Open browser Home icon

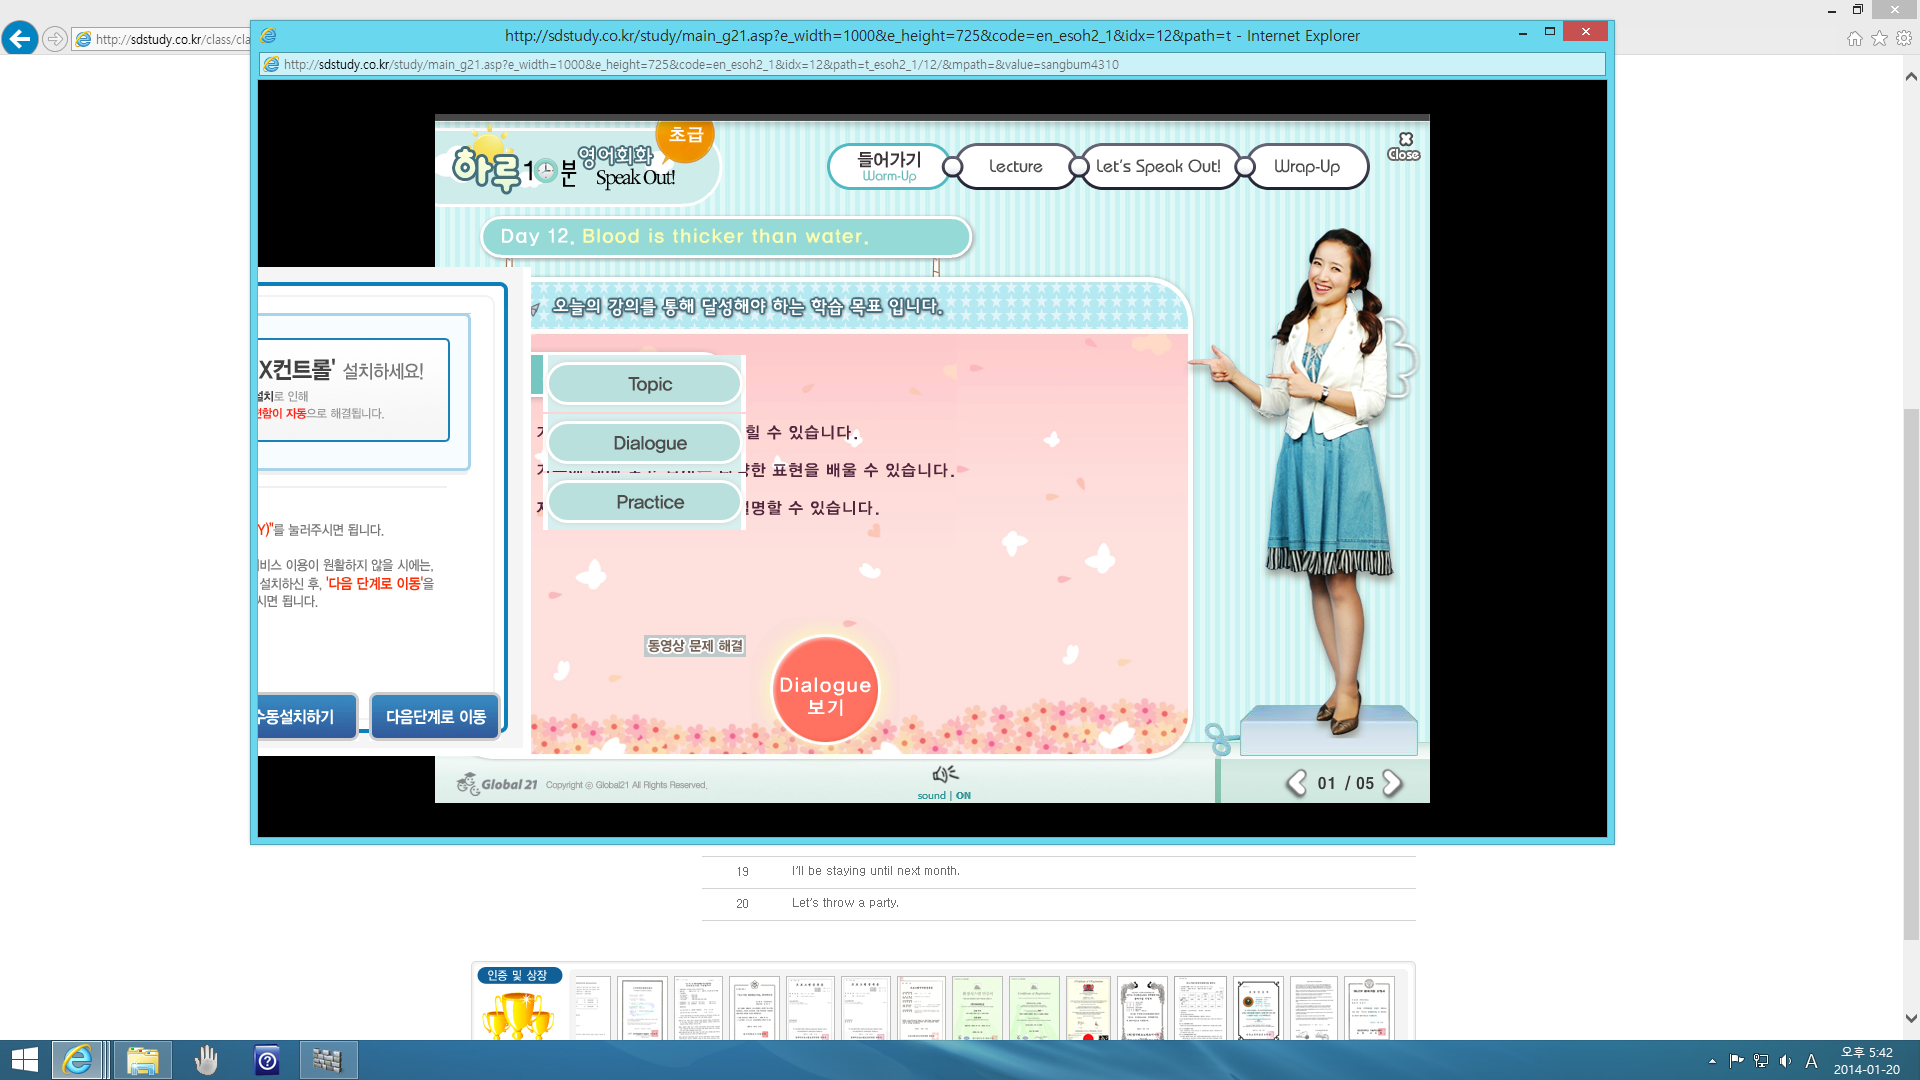[x=1854, y=39]
